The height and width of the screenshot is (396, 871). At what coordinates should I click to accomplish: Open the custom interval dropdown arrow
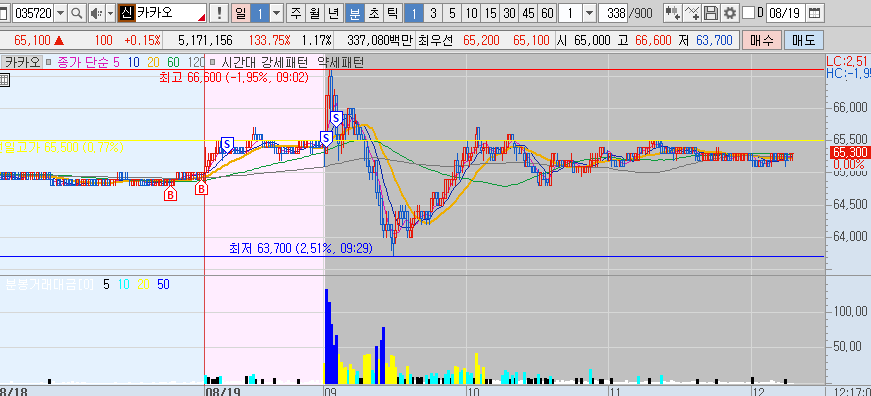point(589,13)
